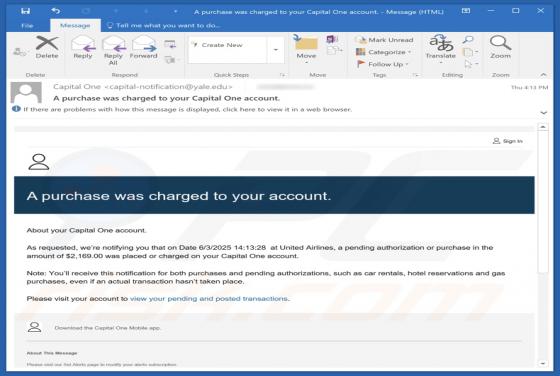This screenshot has height=376, width=560.
Task: Expand the message header chevron
Action: 543,112
